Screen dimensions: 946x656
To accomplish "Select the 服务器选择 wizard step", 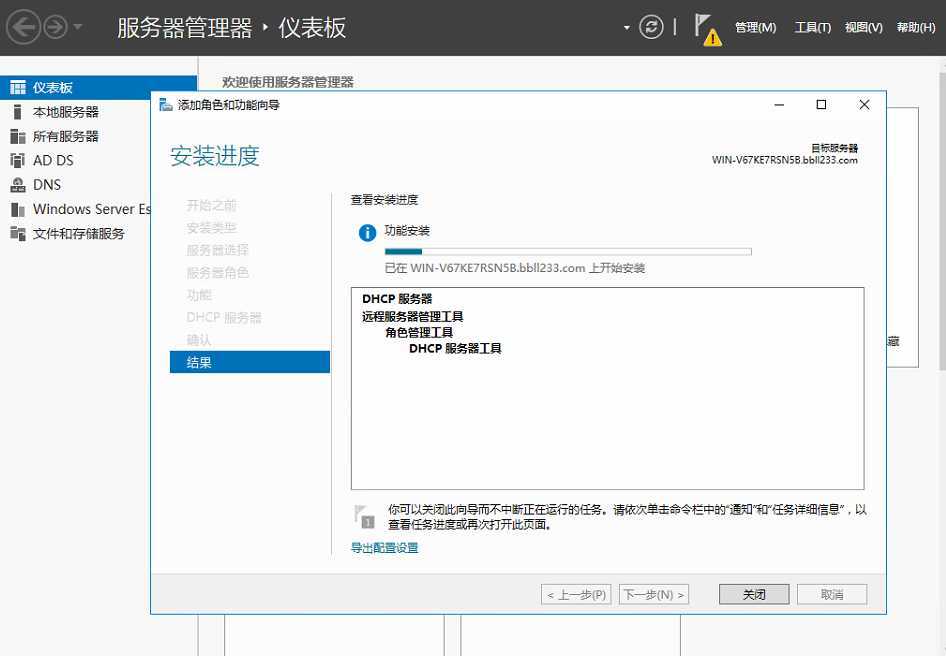I will click(x=217, y=250).
